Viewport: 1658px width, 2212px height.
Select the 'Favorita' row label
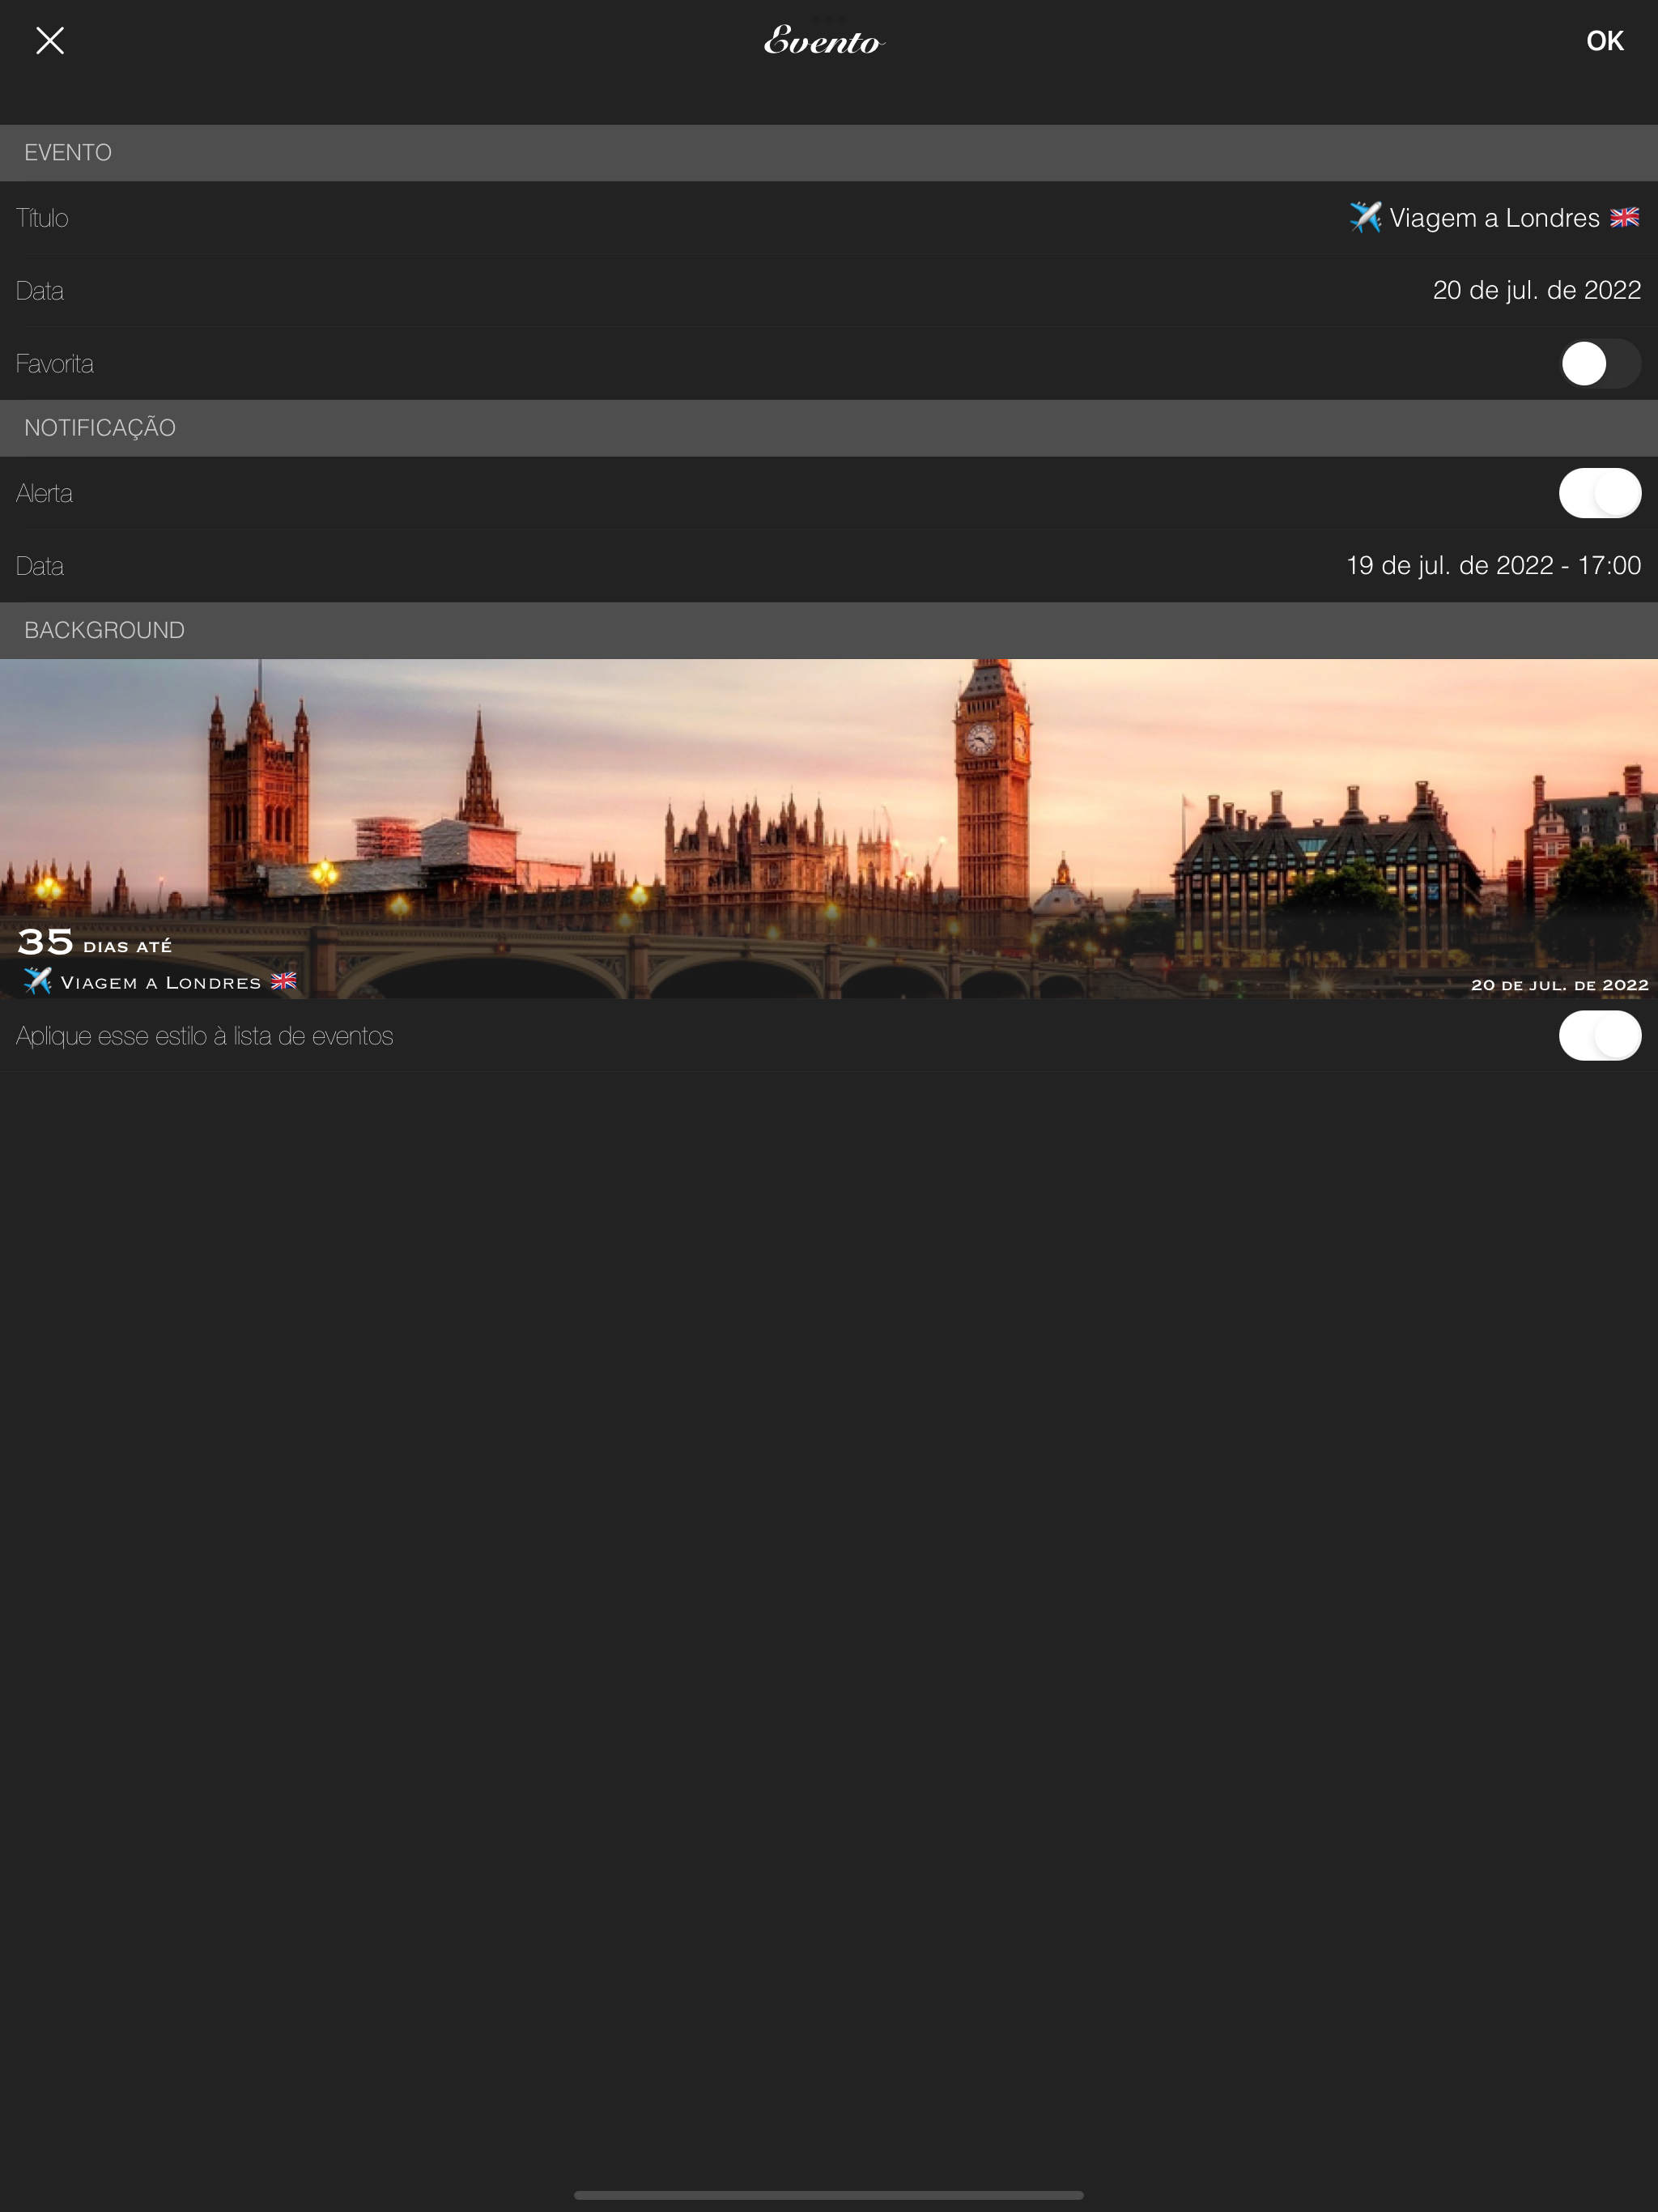55,364
